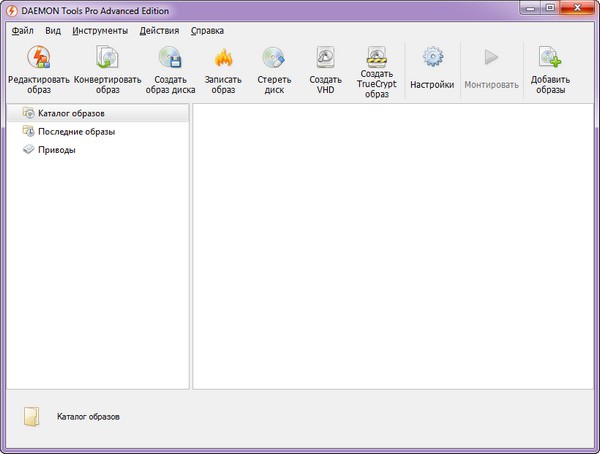Open Настройки gear icon
The width and height of the screenshot is (600, 454).
pyautogui.click(x=432, y=59)
